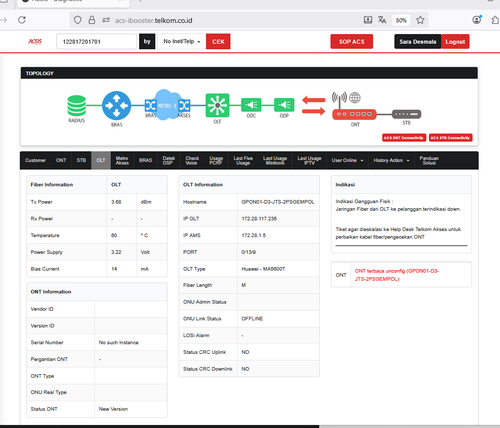This screenshot has width=500, height=428.
Task: Click the forward navigation arrow
Action: [x=3, y=20]
